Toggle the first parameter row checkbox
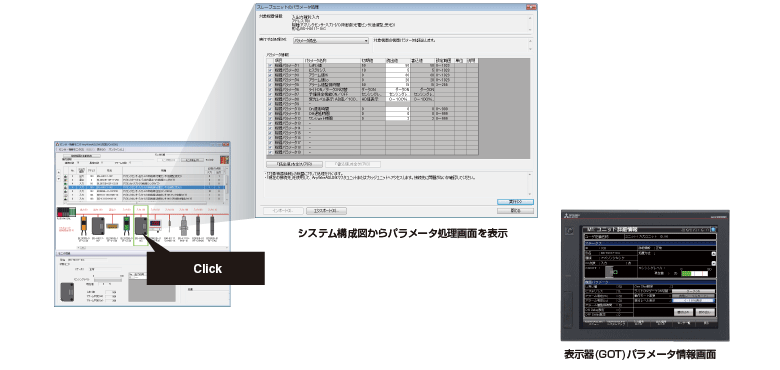Screen dimensions: 780x370 pos(270,66)
